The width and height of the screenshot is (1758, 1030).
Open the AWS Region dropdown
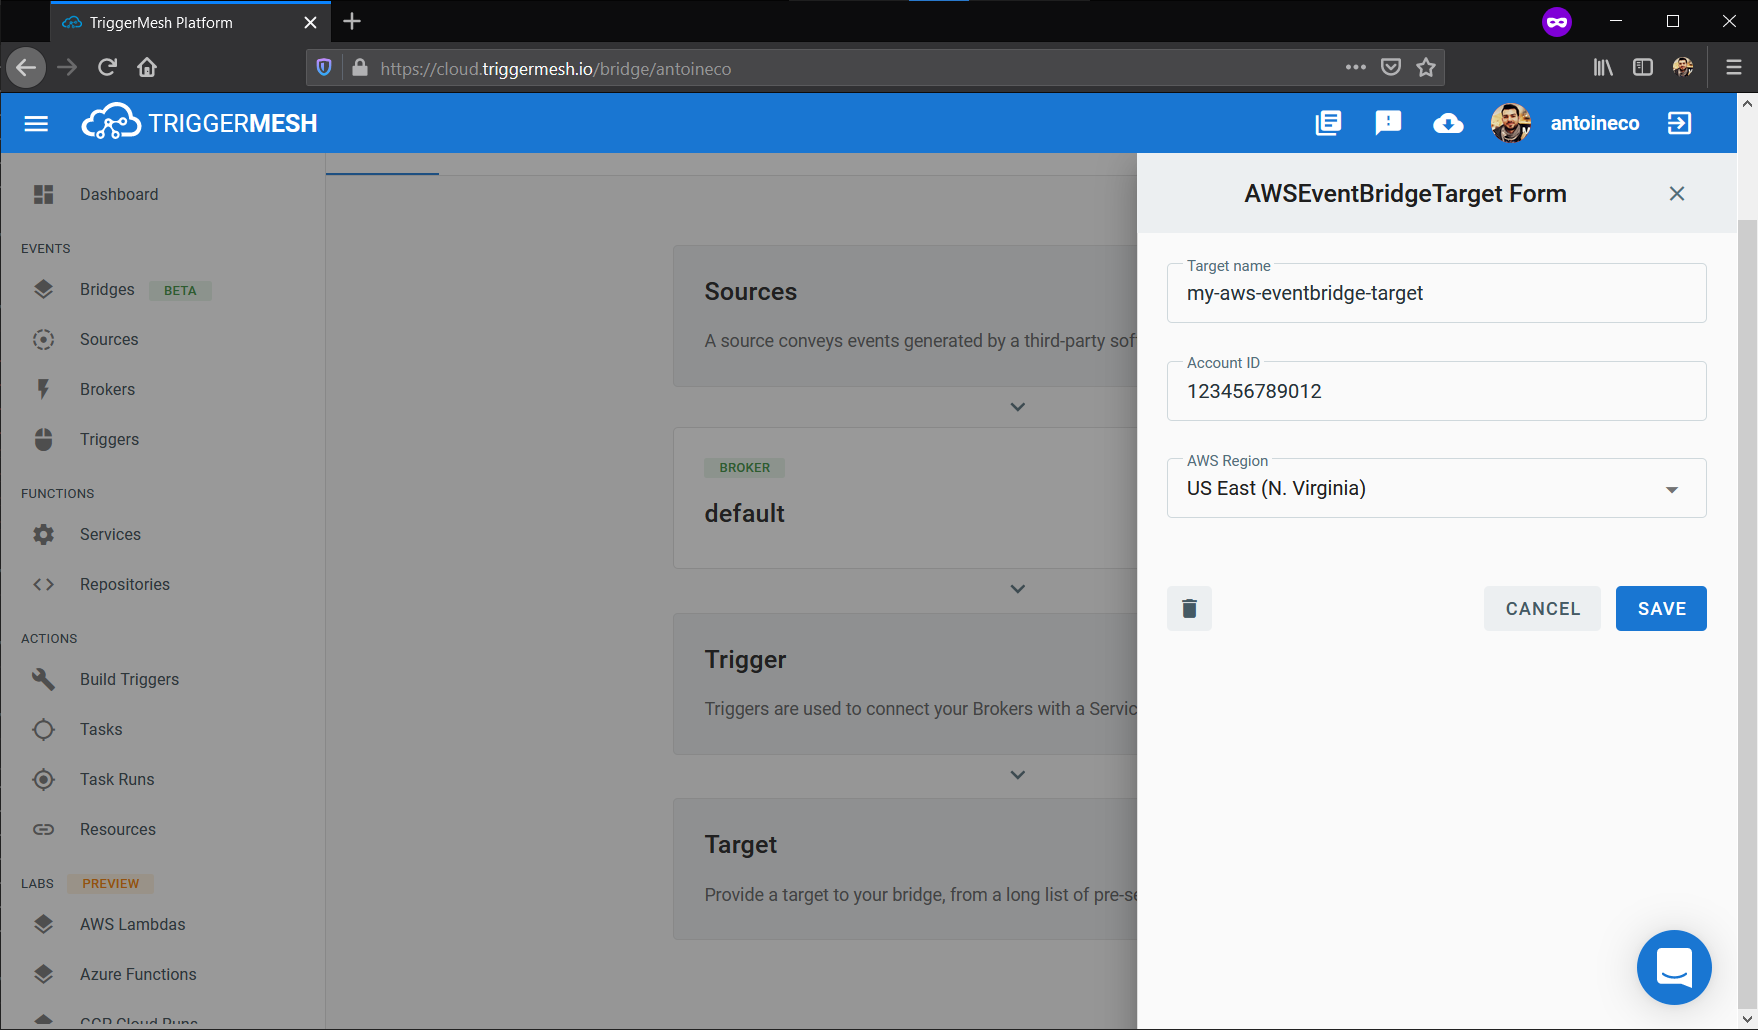1436,488
